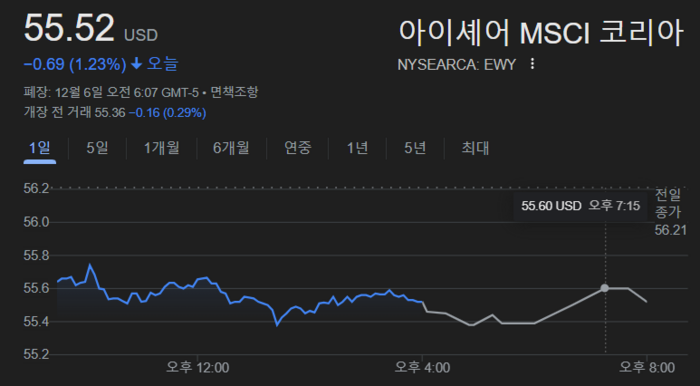Show the 최대 maximum range
Screen dimensions: 700x386
[x=475, y=147]
